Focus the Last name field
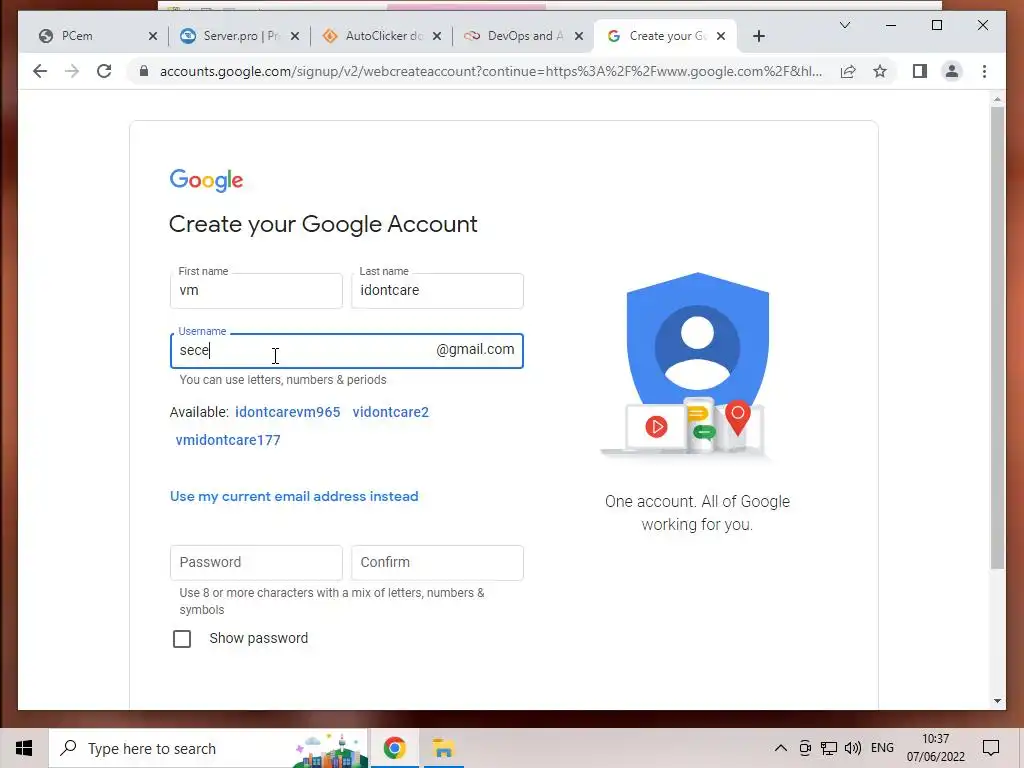 click(437, 291)
